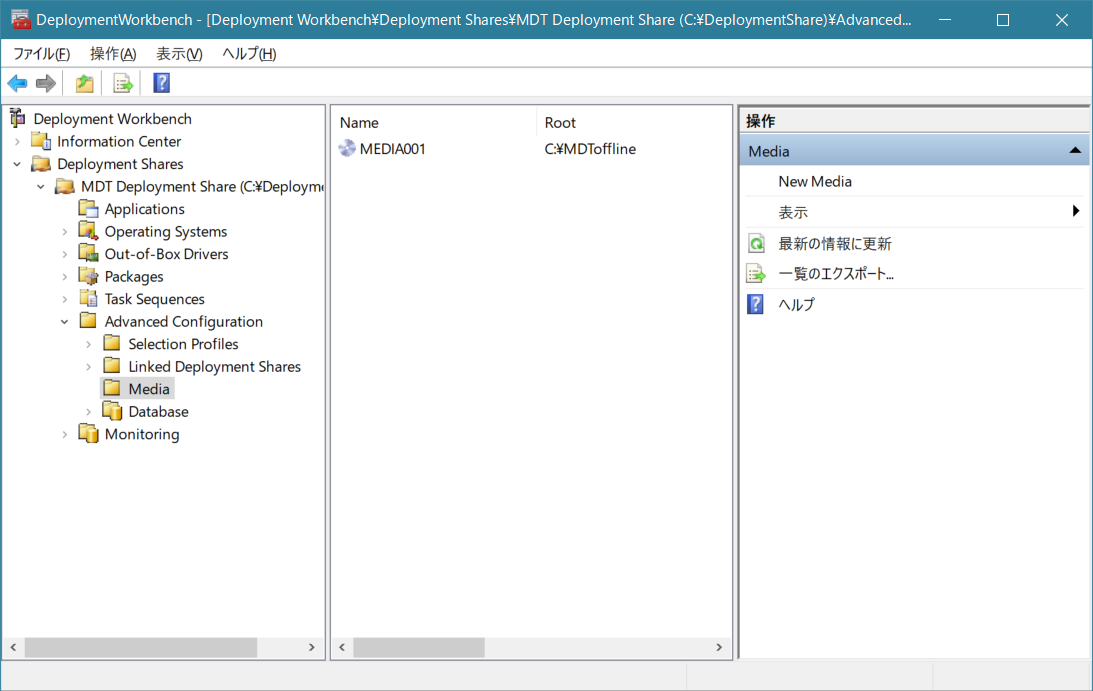This screenshot has height=691, width=1093.
Task: Expand the Out-of-Box Drivers node
Action: tap(65, 254)
